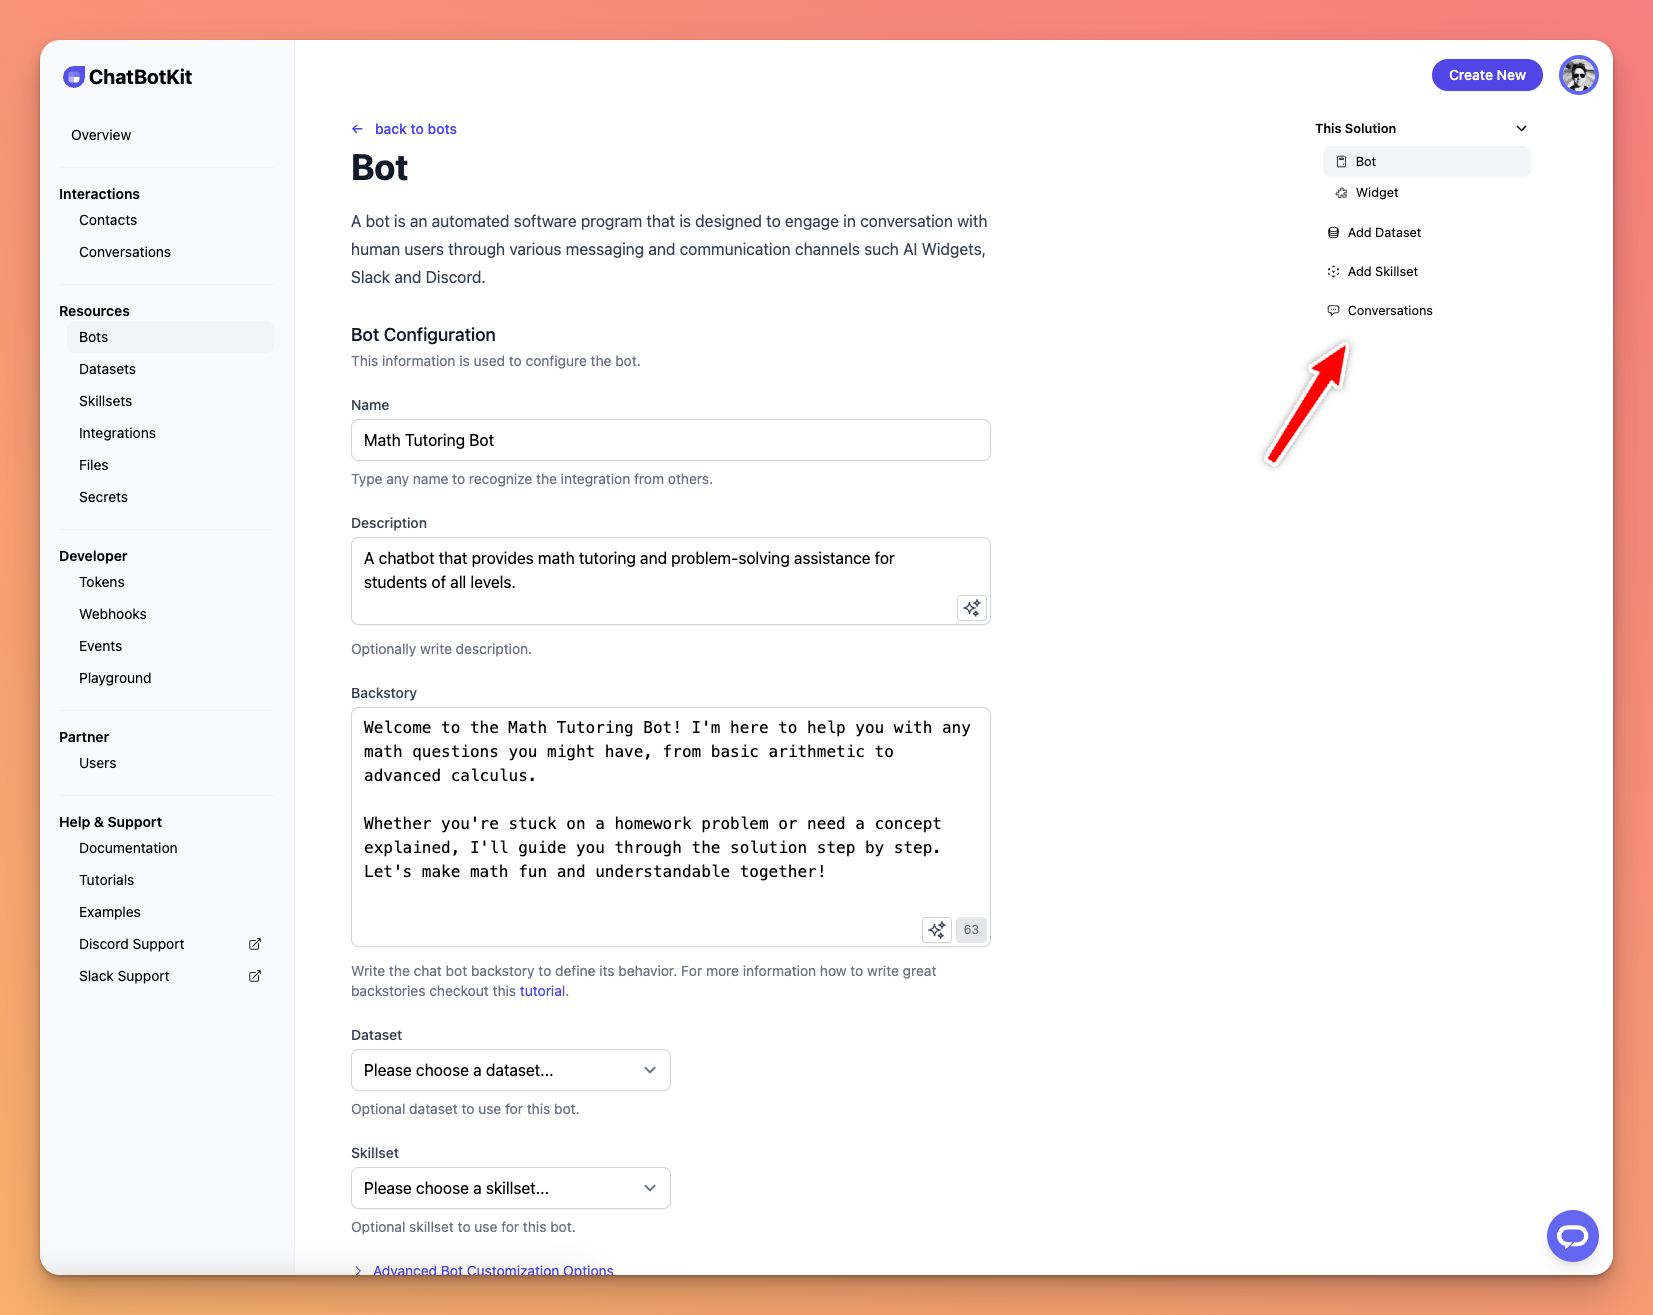Click the Name input field
This screenshot has width=1653, height=1315.
670,440
